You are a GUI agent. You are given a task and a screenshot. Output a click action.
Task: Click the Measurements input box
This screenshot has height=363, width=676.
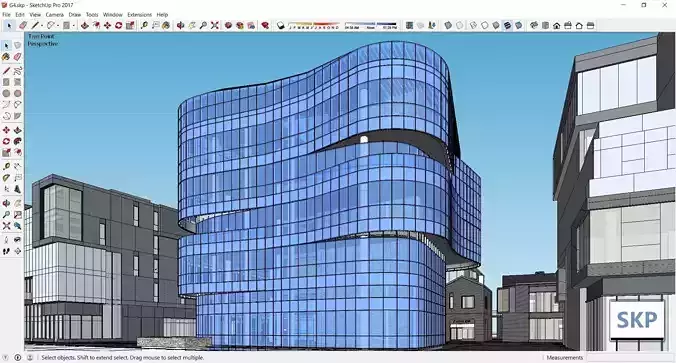click(x=629, y=357)
